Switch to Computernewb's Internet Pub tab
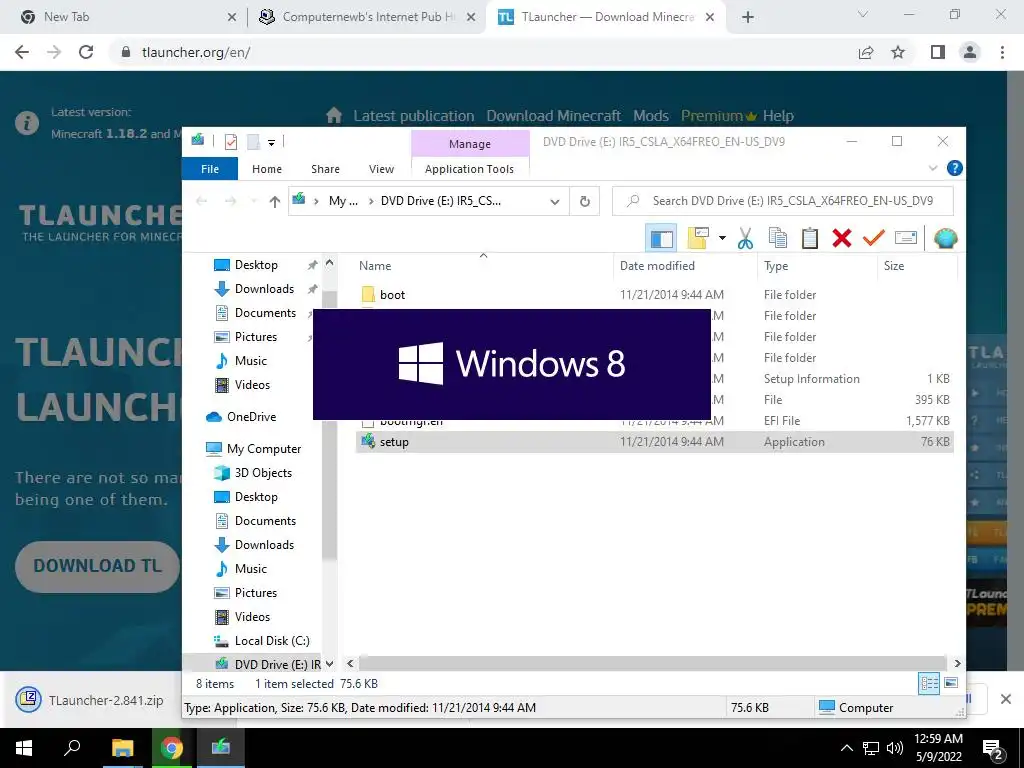The height and width of the screenshot is (768, 1024). pos(368,17)
